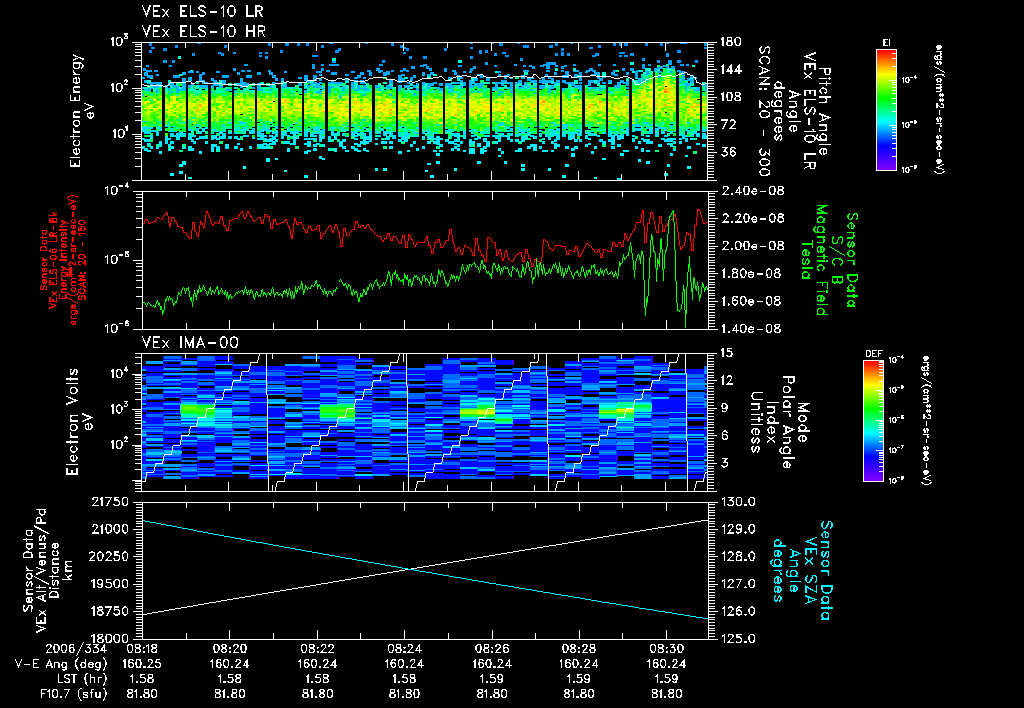
Task: Click the 20250 distance tick label
Action: coord(110,556)
